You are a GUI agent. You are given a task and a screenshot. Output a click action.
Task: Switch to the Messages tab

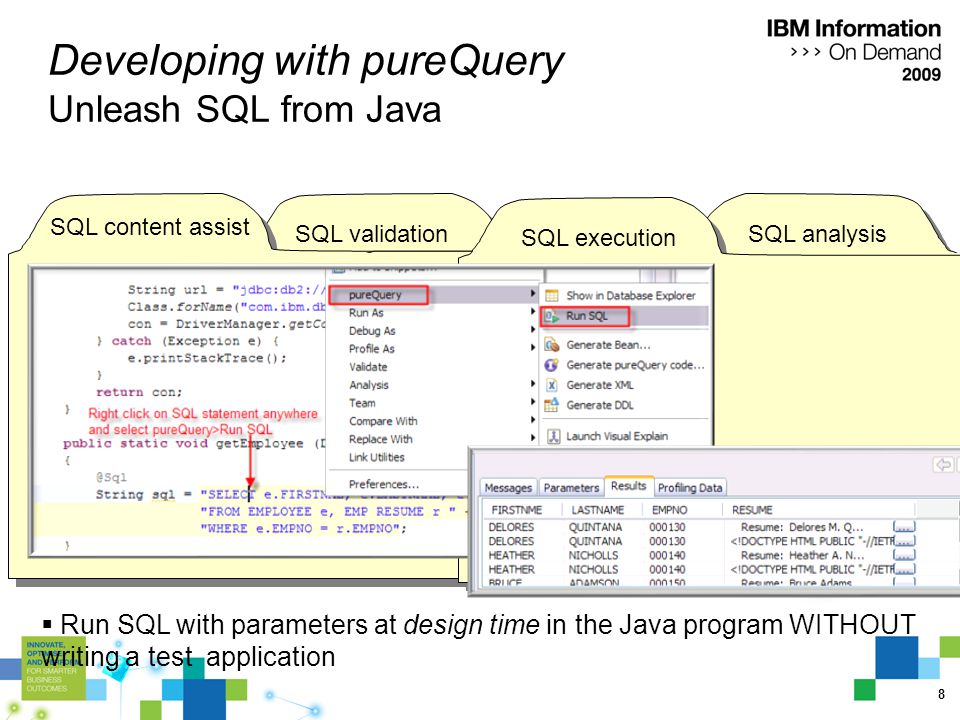[x=508, y=487]
